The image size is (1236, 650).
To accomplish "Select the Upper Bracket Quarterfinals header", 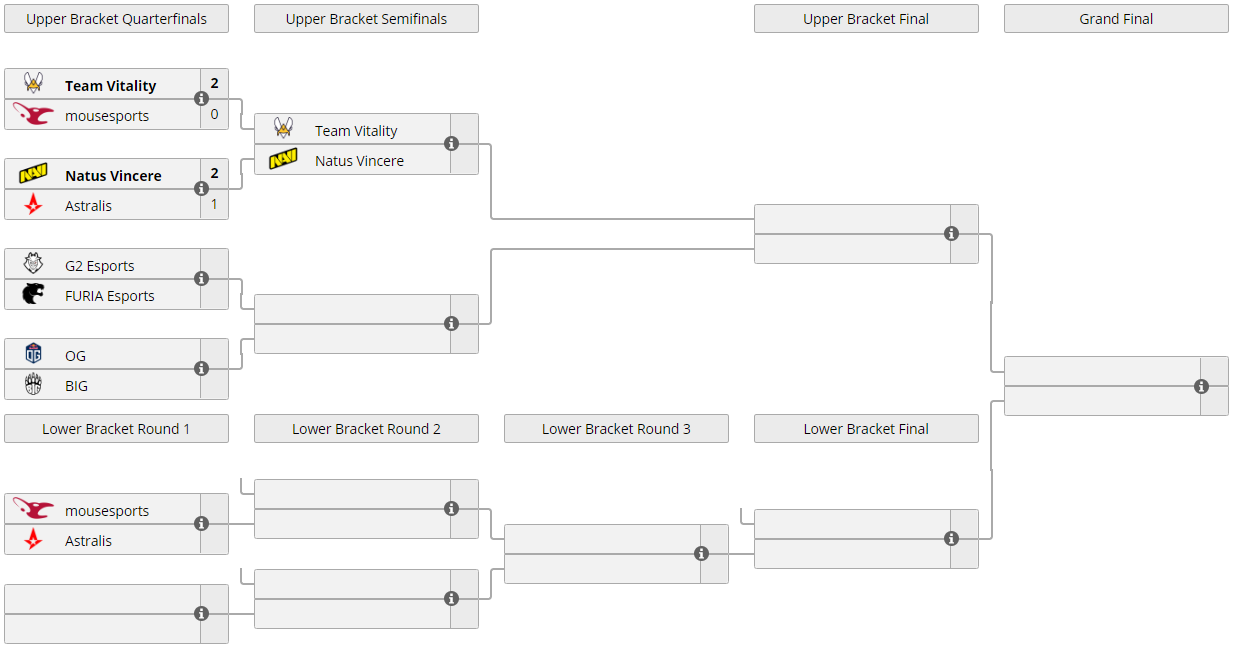I will [x=116, y=19].
